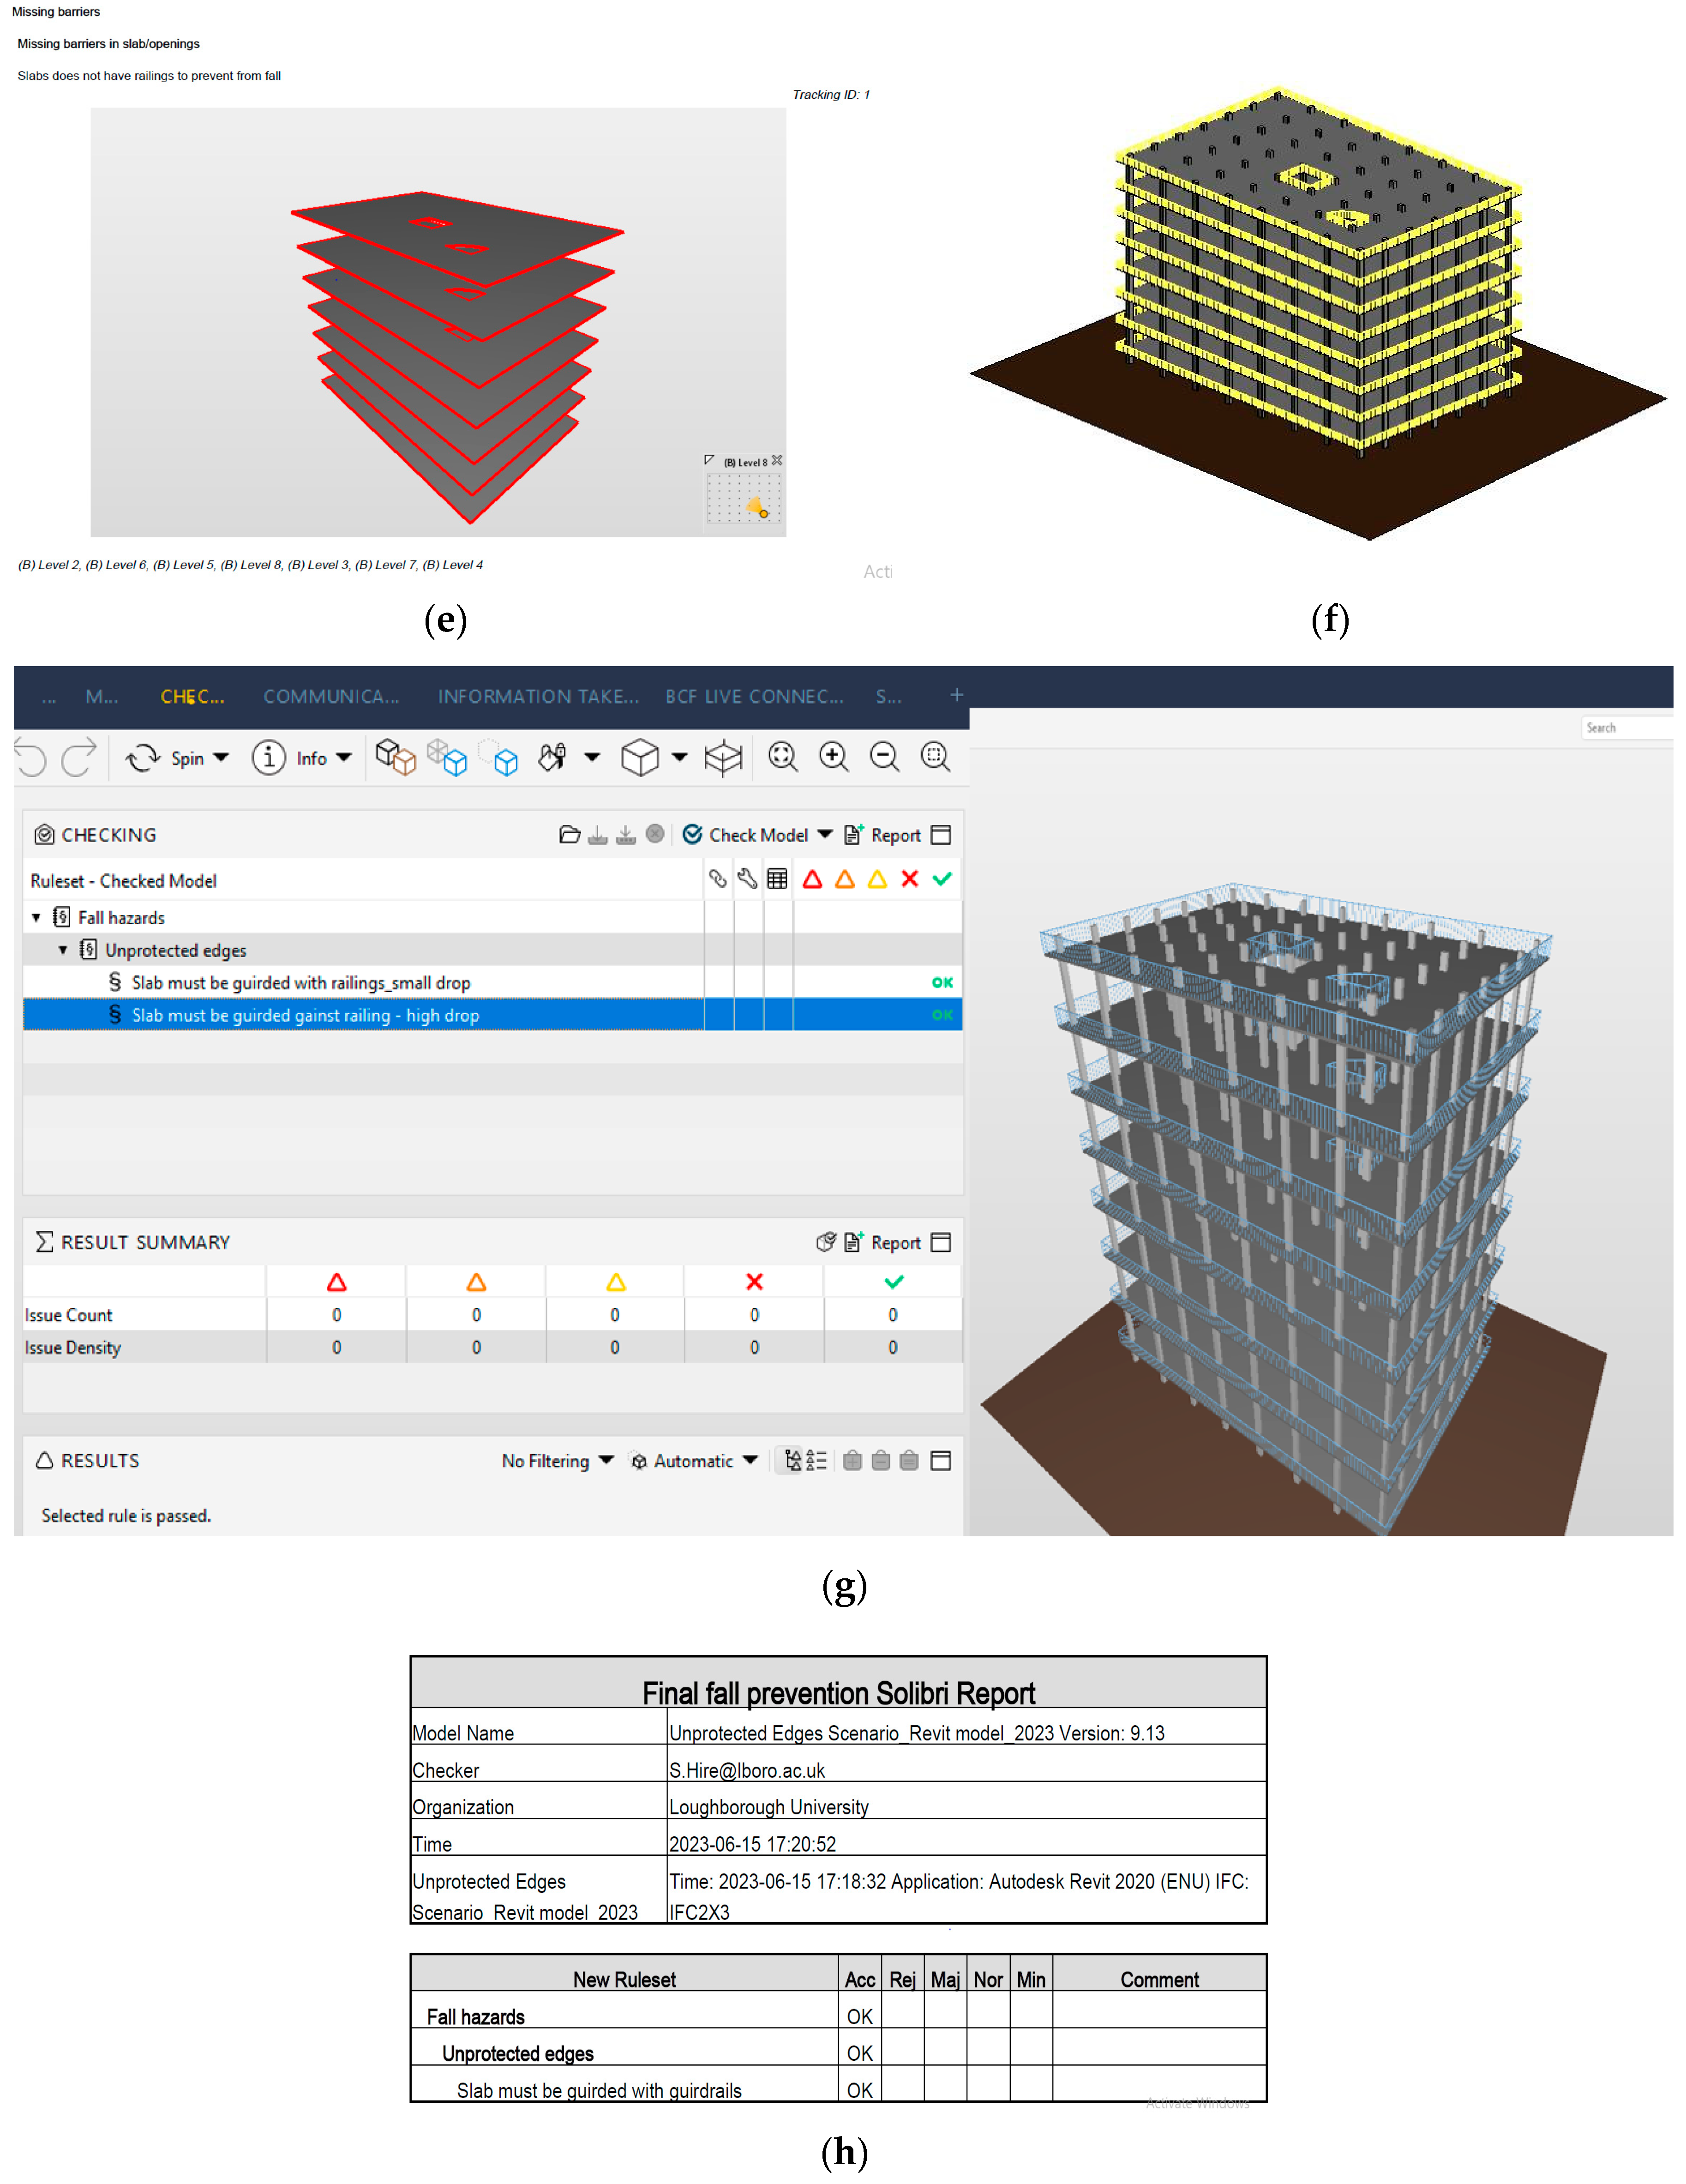
Task: Toggle accepted green checkmark filter in header
Action: 942,880
